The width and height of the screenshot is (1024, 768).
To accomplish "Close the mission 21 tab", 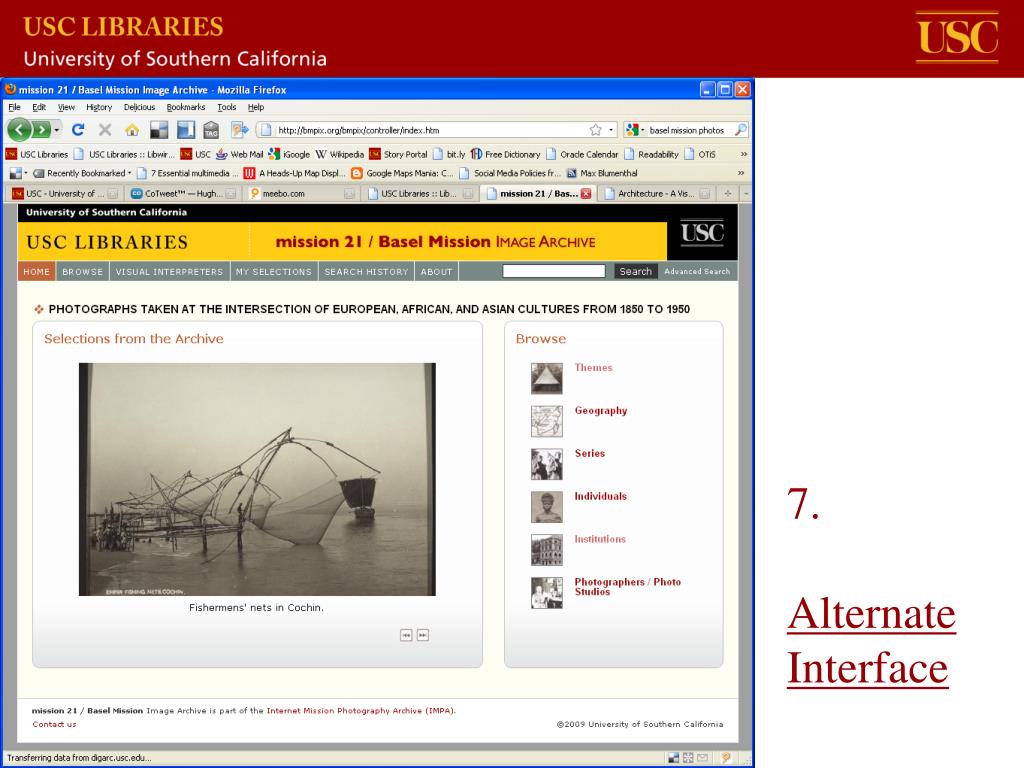I will coord(586,193).
